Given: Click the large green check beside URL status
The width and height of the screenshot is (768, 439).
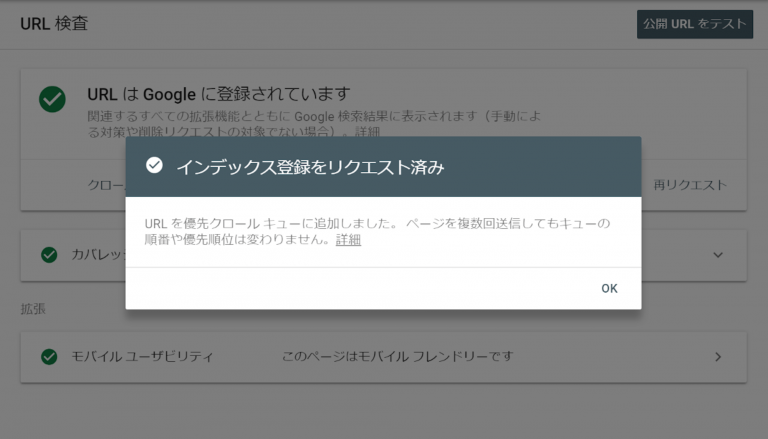Looking at the screenshot, I should click(x=52, y=99).
